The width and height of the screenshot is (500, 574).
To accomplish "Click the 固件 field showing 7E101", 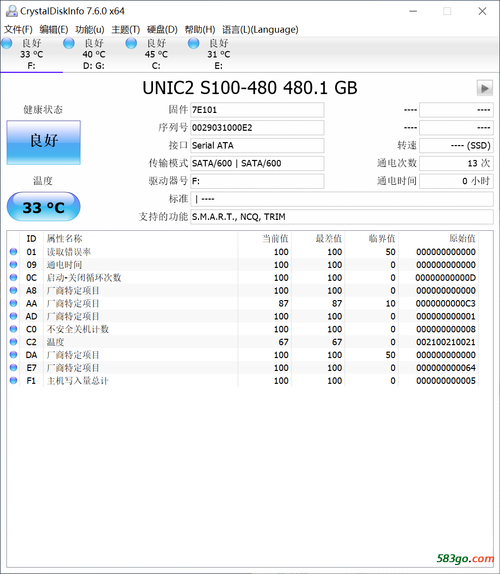I will tap(257, 110).
